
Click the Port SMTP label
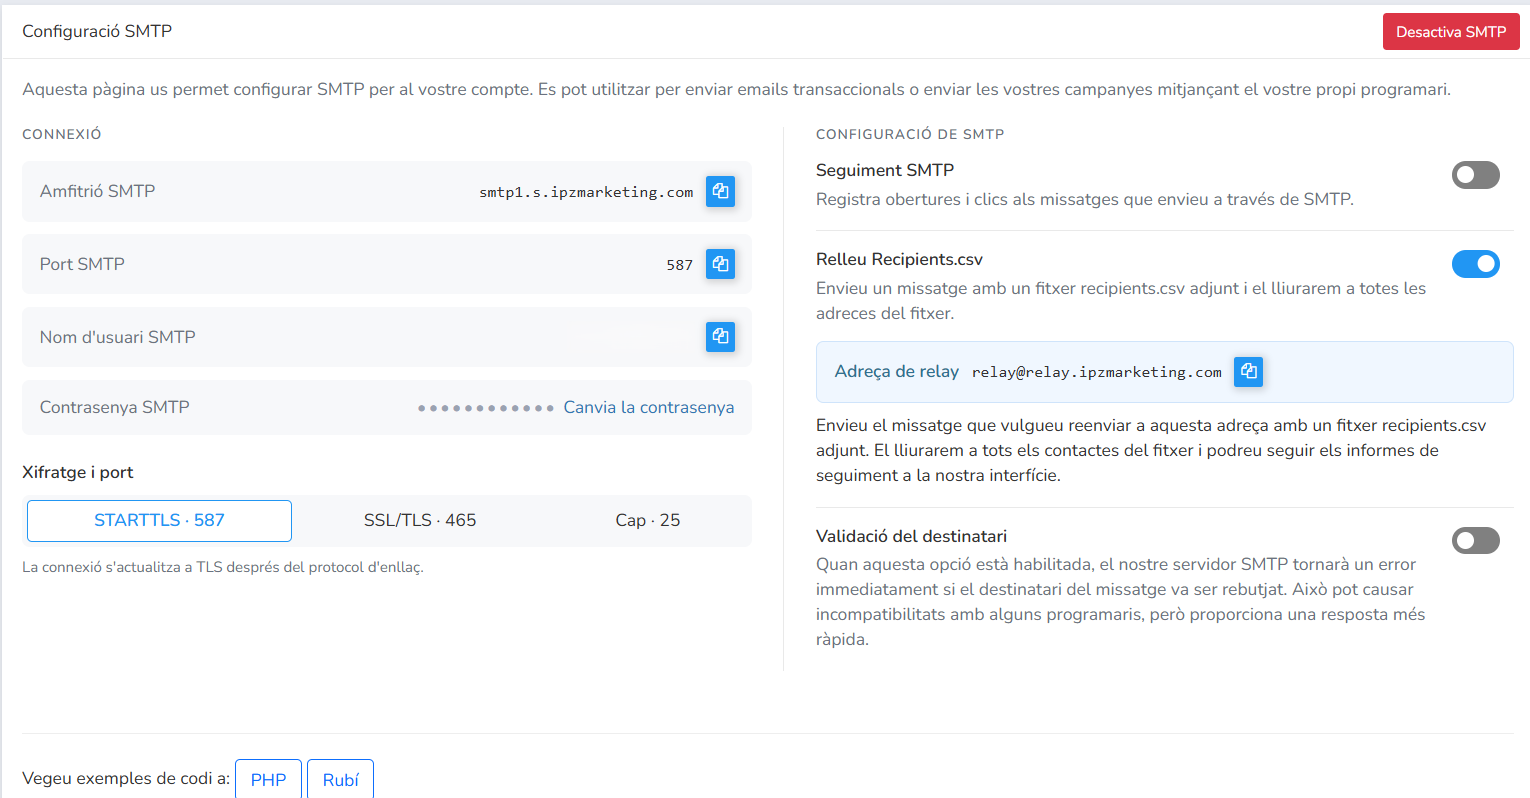coord(82,264)
